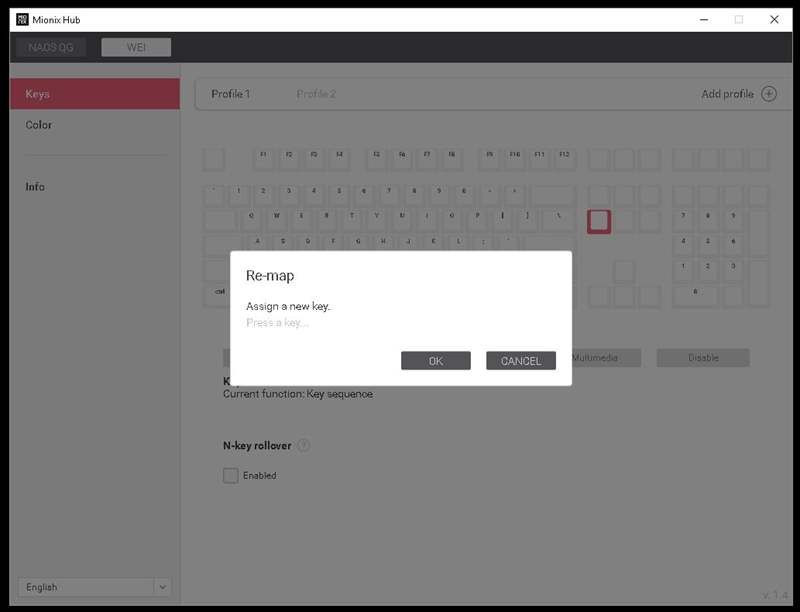Minimize the Mionix Hub window
Image resolution: width=800 pixels, height=612 pixels.
pyautogui.click(x=704, y=19)
